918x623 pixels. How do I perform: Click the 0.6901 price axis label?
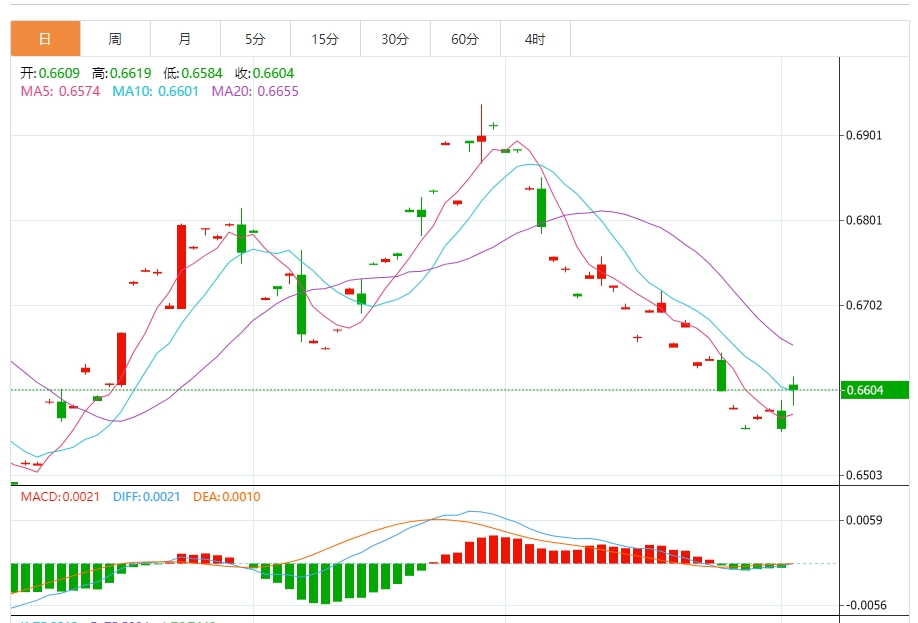[x=864, y=135]
